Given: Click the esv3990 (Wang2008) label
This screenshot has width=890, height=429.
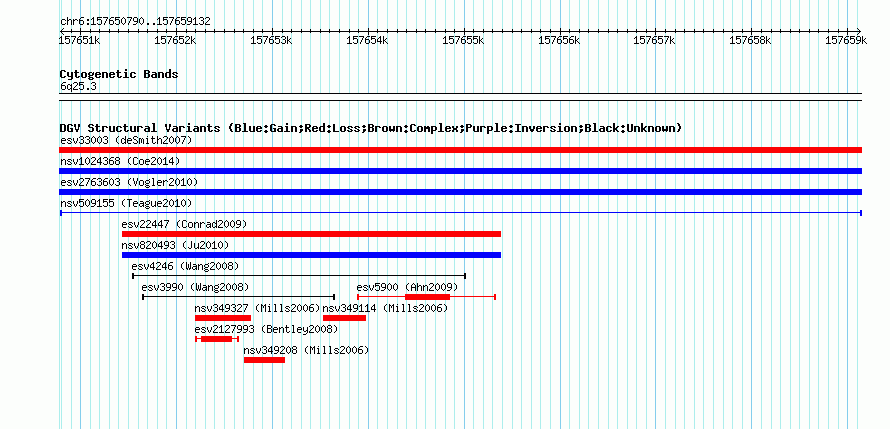Looking at the screenshot, I should point(195,287).
